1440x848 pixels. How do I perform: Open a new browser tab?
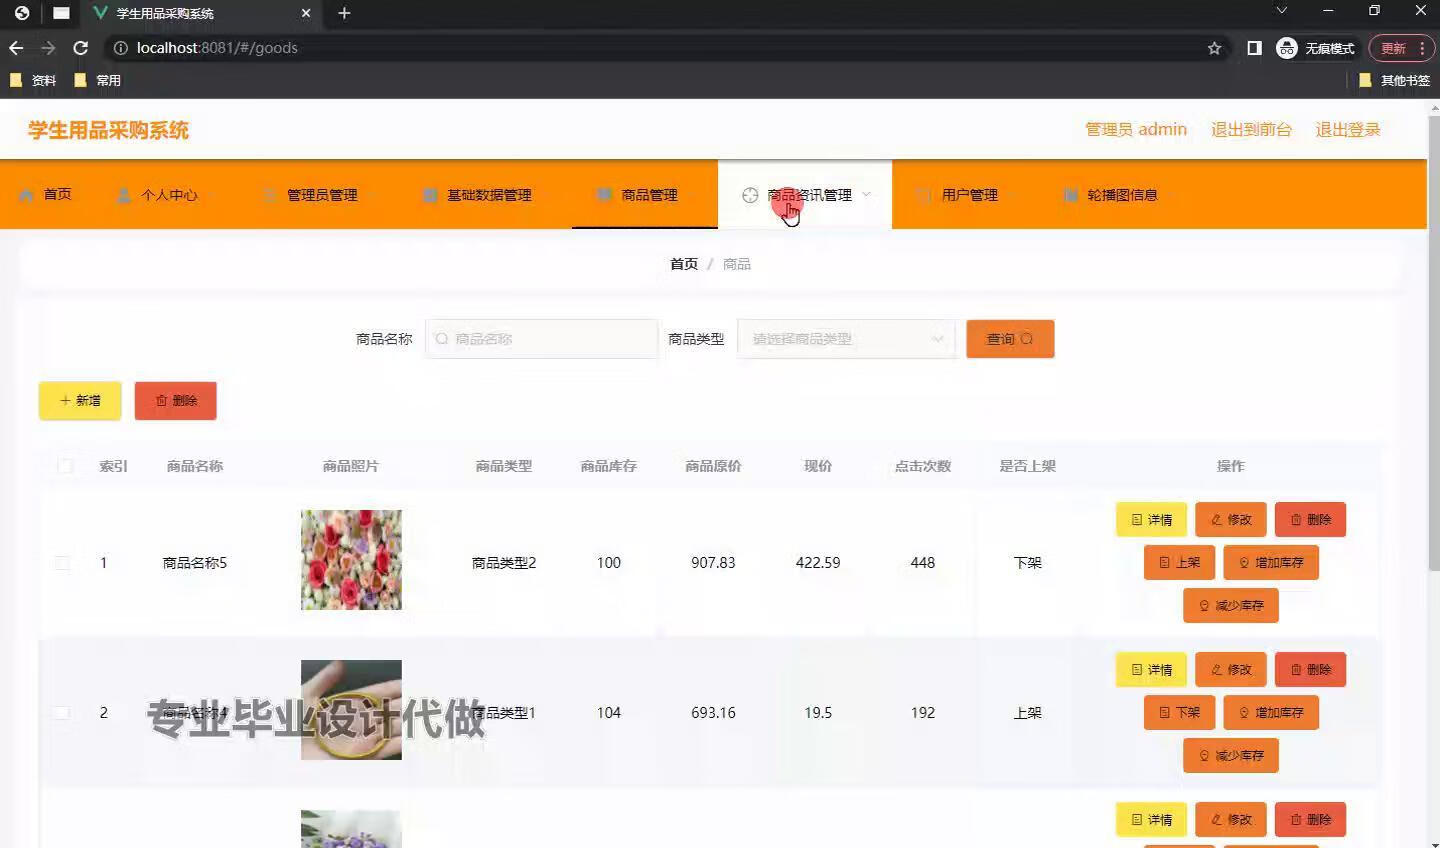pyautogui.click(x=344, y=13)
